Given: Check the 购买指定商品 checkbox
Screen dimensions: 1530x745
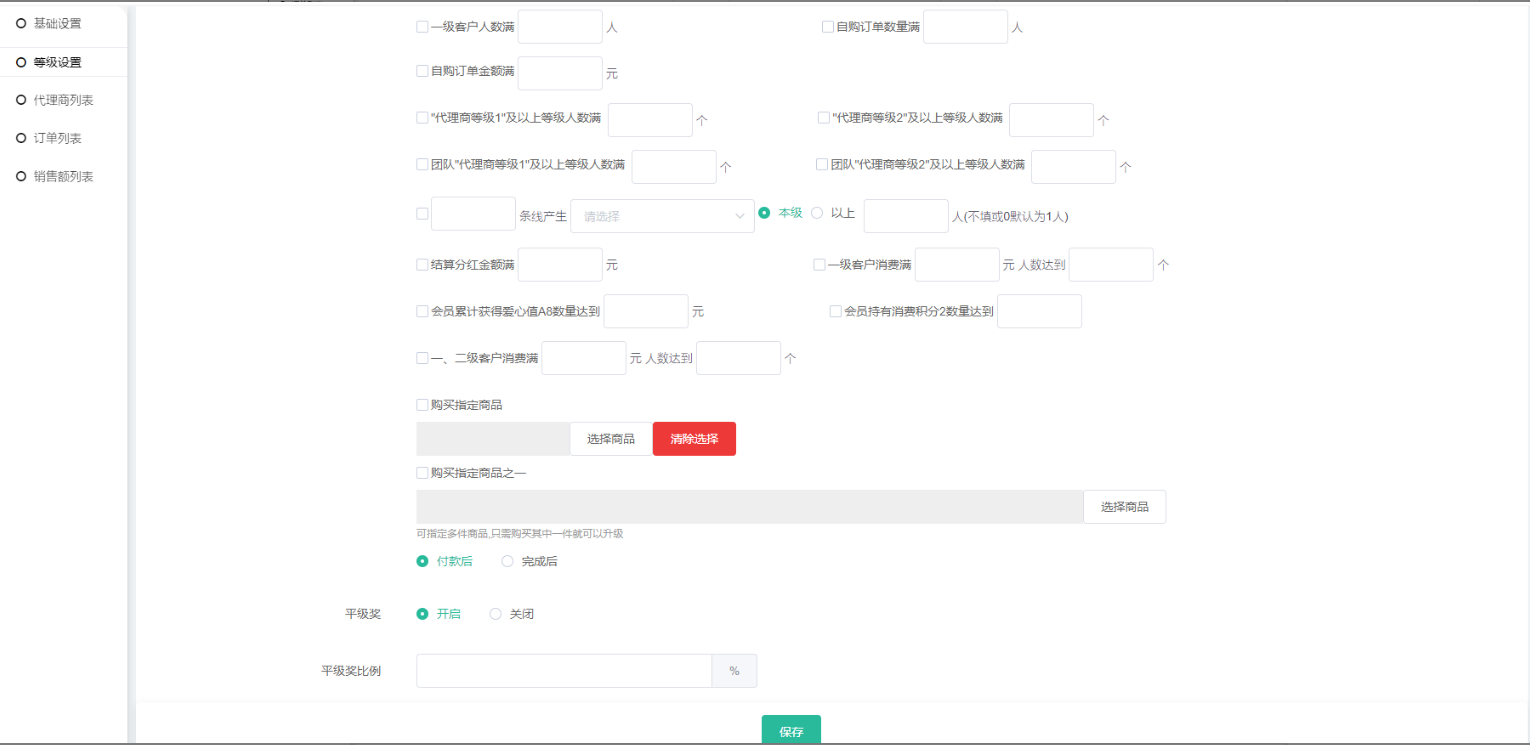Looking at the screenshot, I should [422, 405].
